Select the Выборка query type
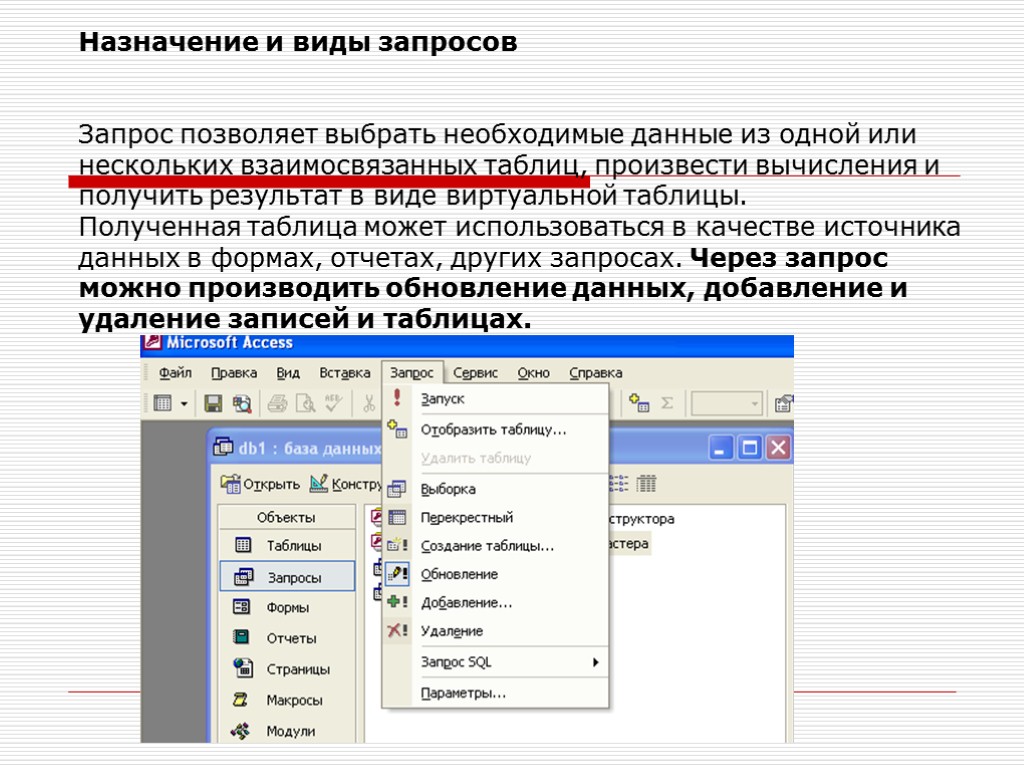Image resolution: width=1024 pixels, height=768 pixels. click(x=496, y=489)
